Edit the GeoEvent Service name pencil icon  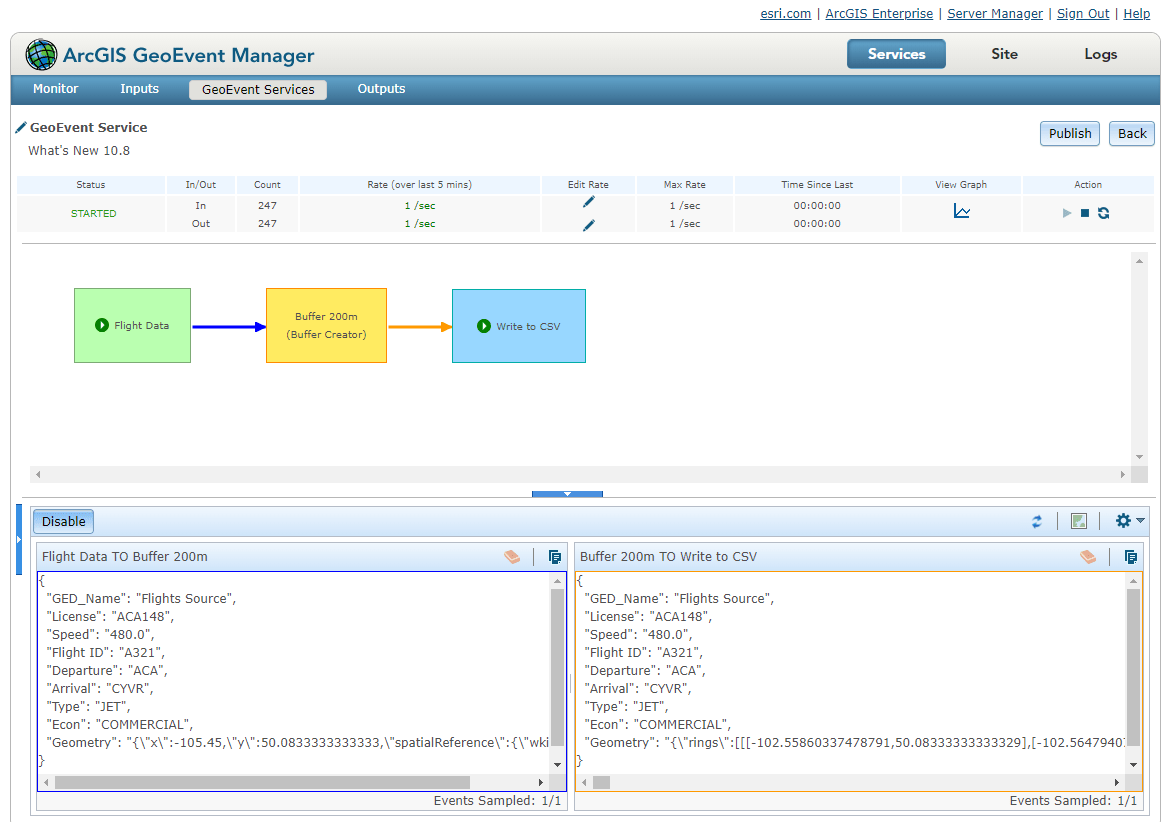tap(21, 128)
